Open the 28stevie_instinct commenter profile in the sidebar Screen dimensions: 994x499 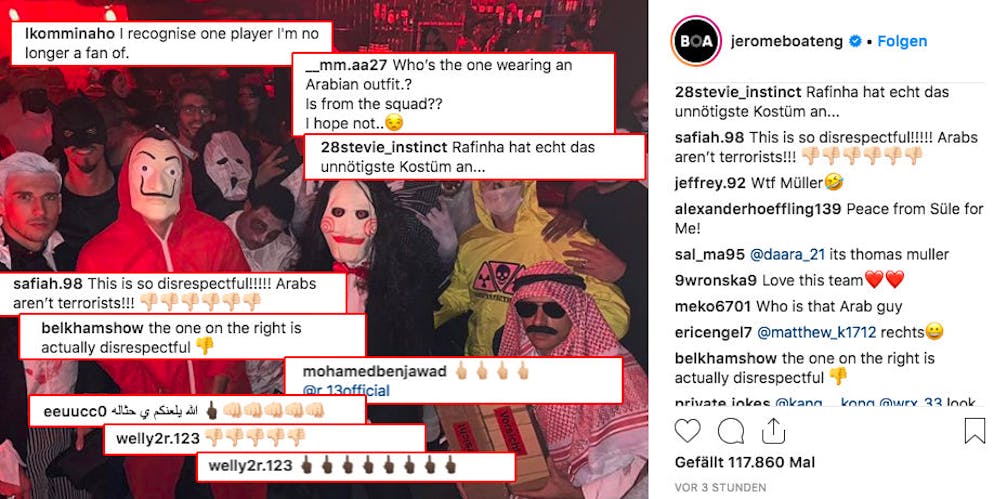739,92
